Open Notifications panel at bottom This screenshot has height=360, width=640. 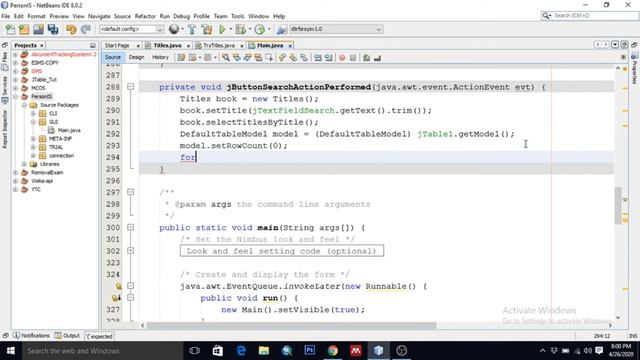pyautogui.click(x=31, y=336)
